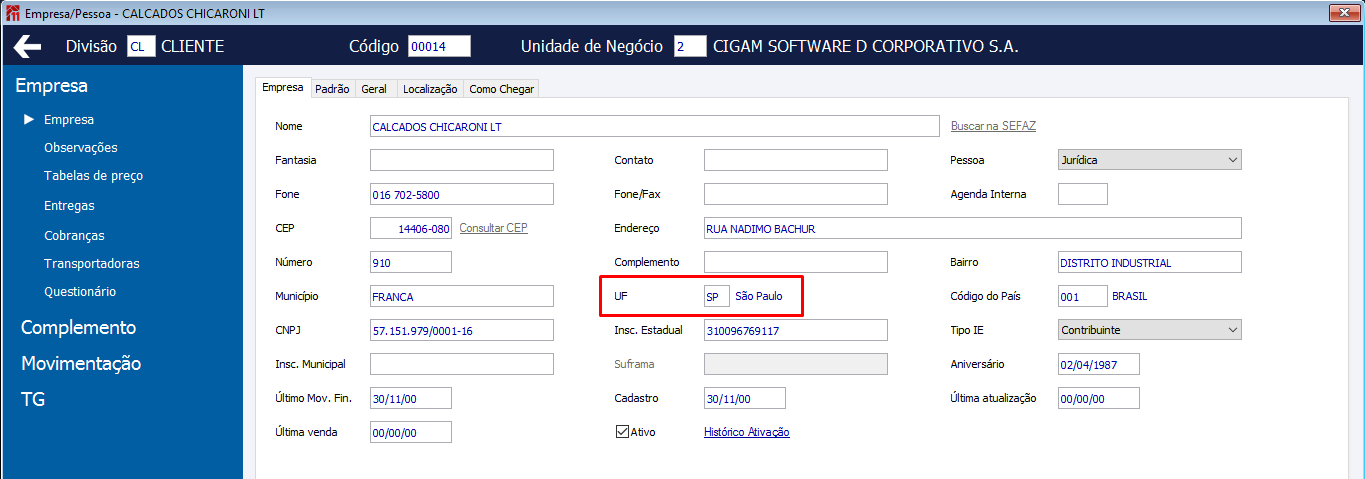Click the UF input field
This screenshot has height=479, width=1365.
[x=717, y=296]
